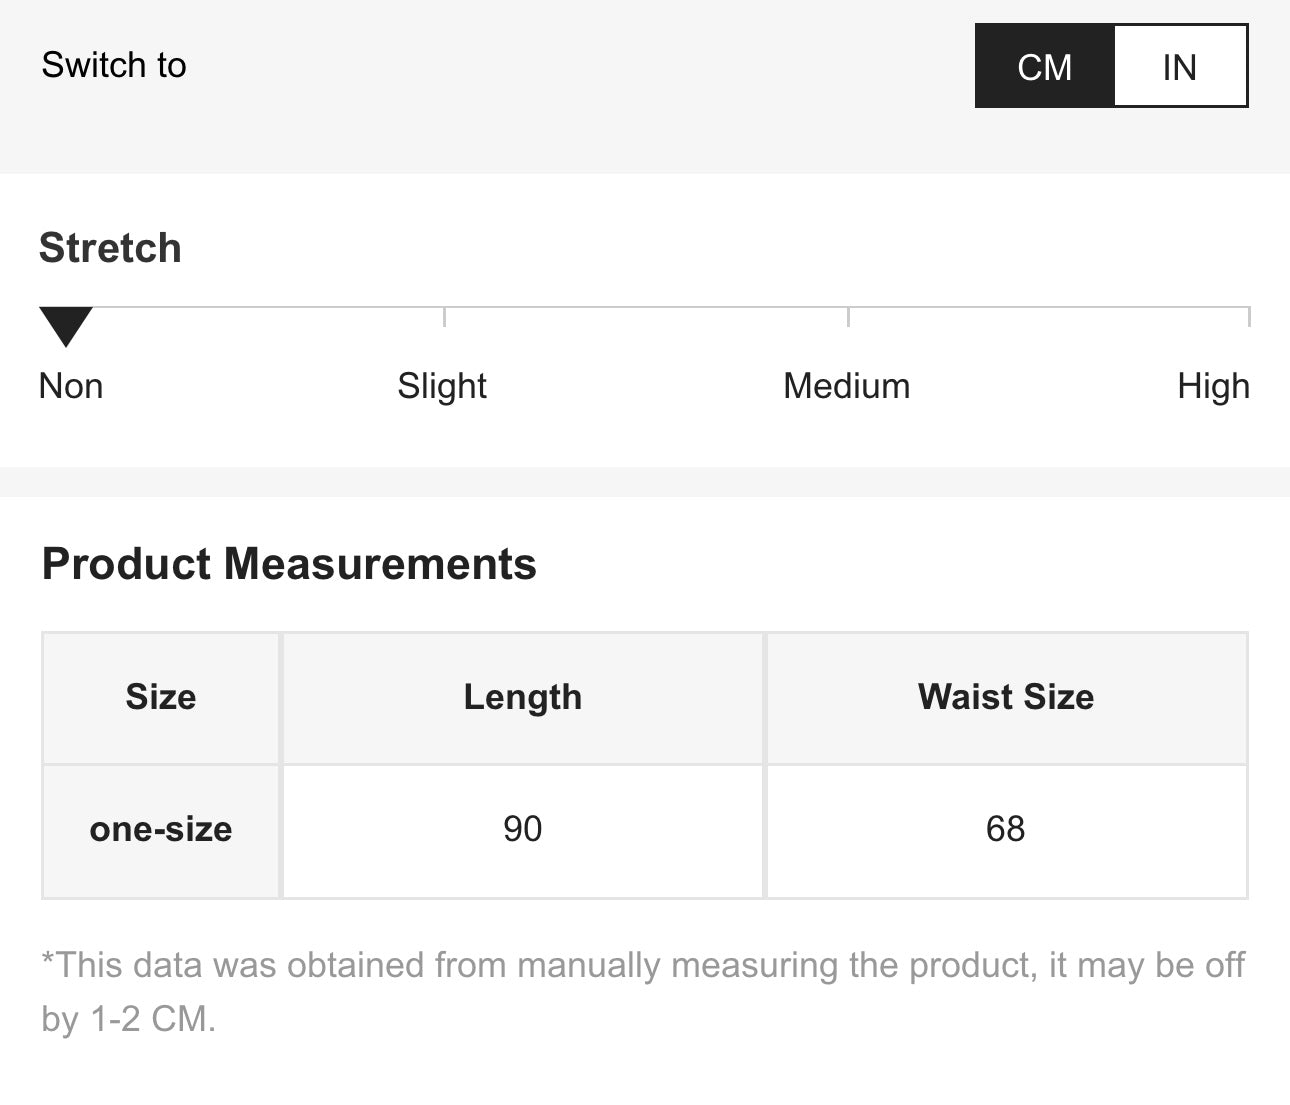
Task: Click the stretch scale tick above Medium
Action: coord(848,316)
